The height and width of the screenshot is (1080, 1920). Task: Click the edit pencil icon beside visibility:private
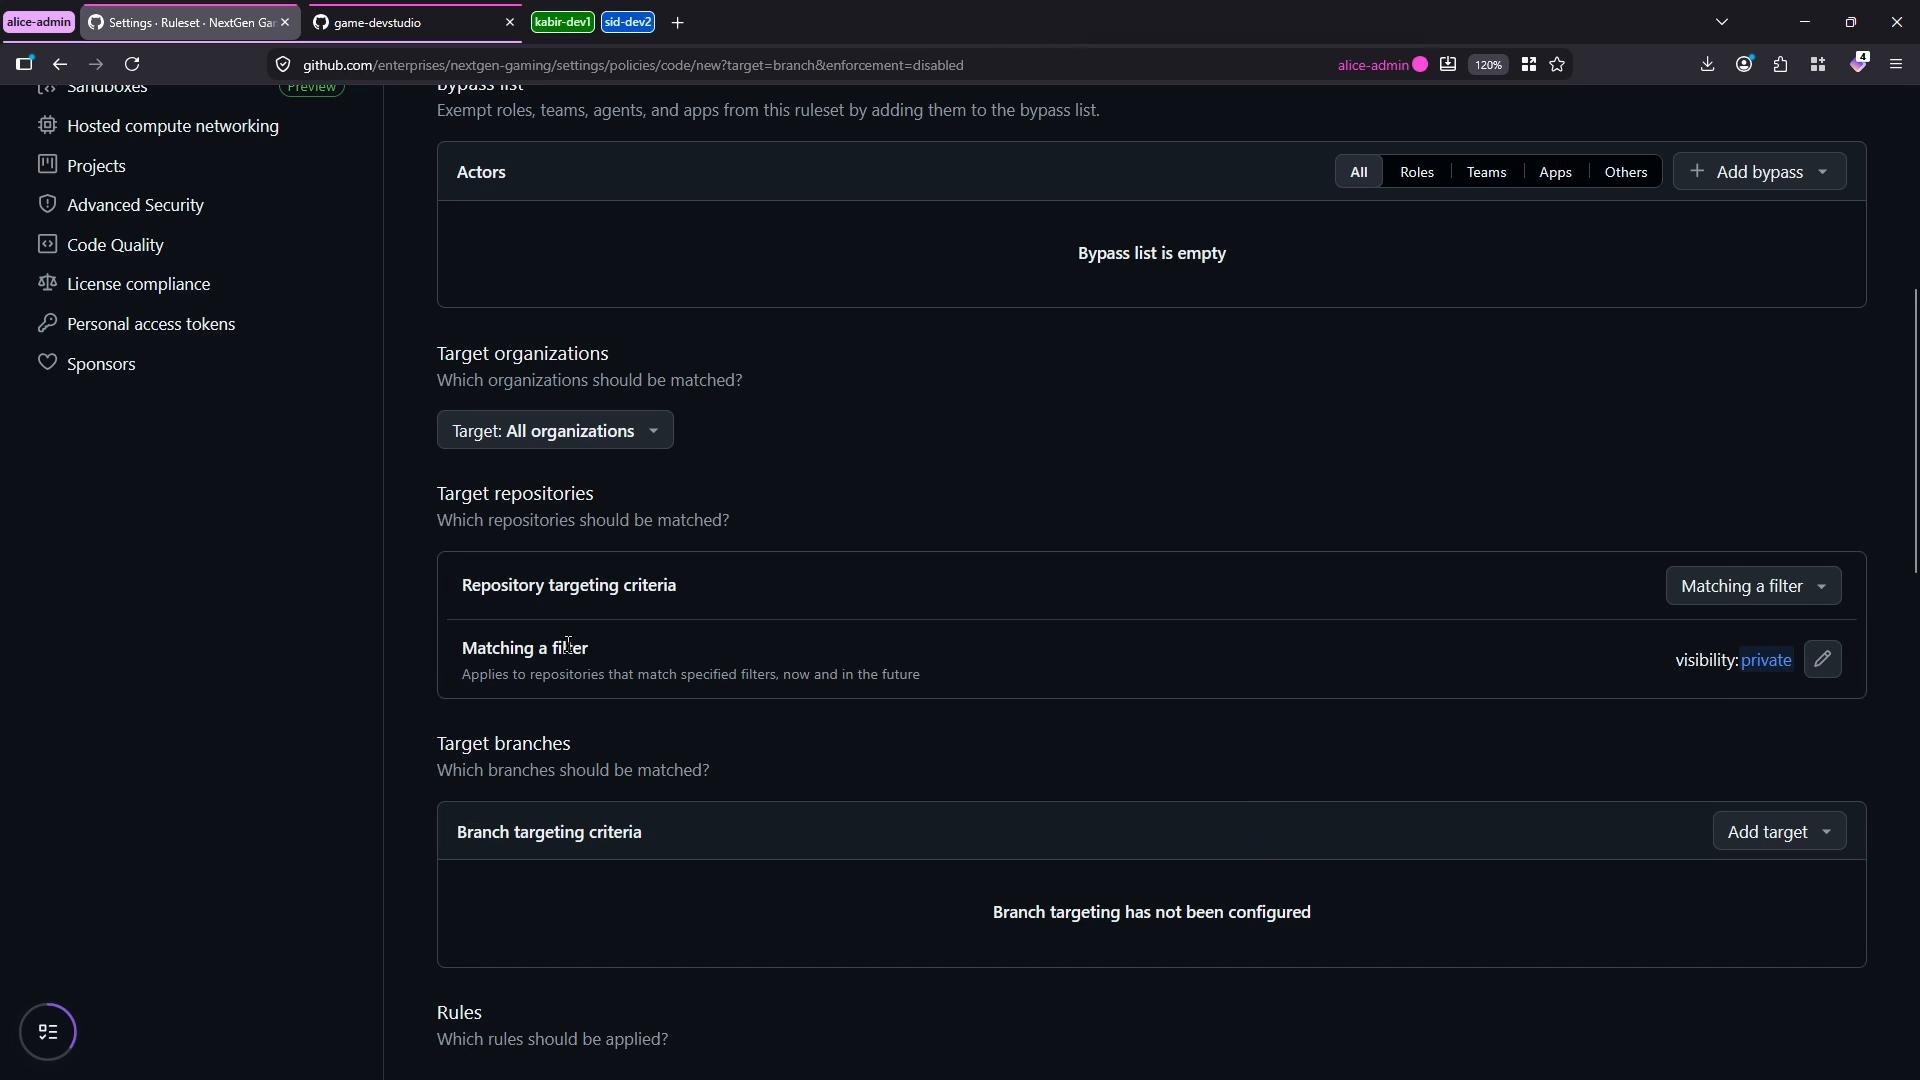coord(1822,660)
